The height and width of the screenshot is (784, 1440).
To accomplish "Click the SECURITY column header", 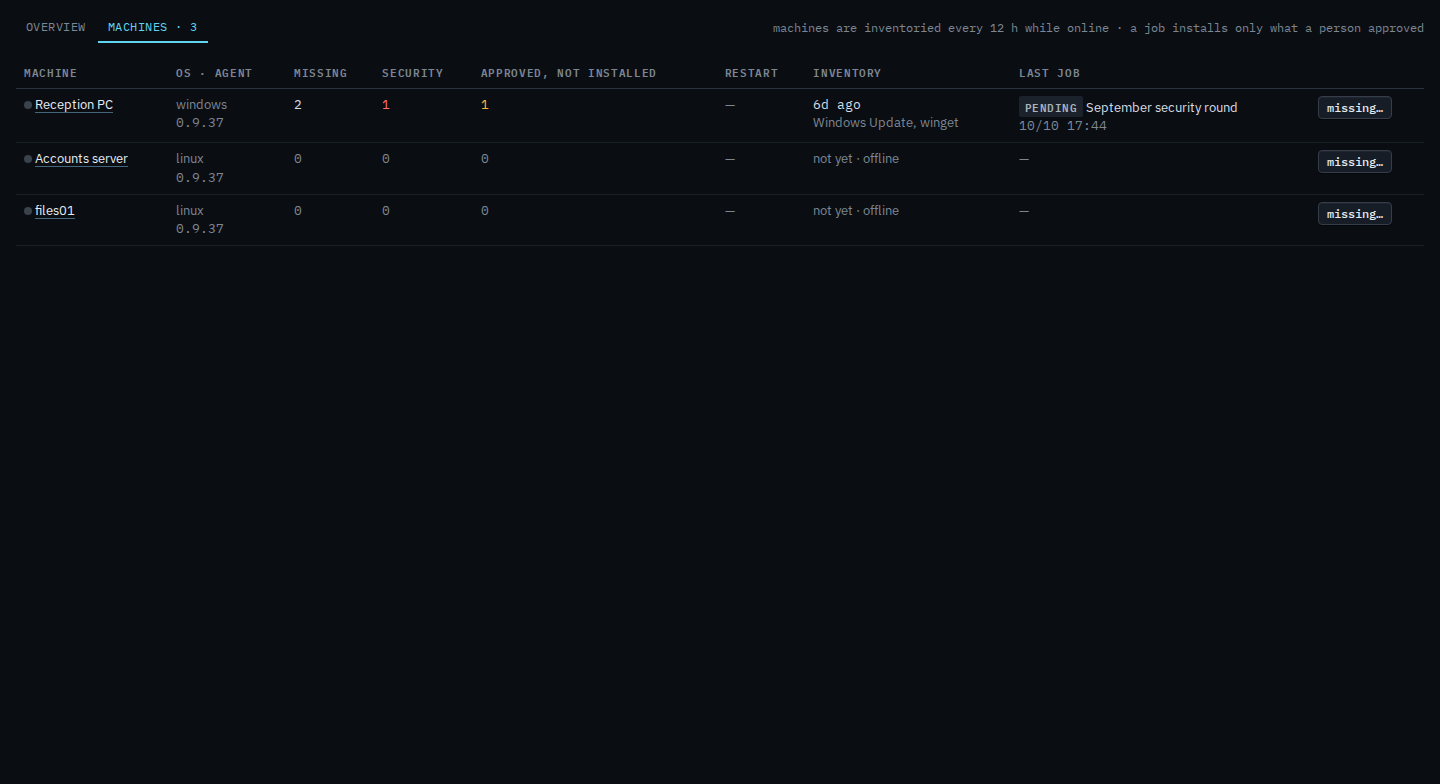I will [412, 73].
